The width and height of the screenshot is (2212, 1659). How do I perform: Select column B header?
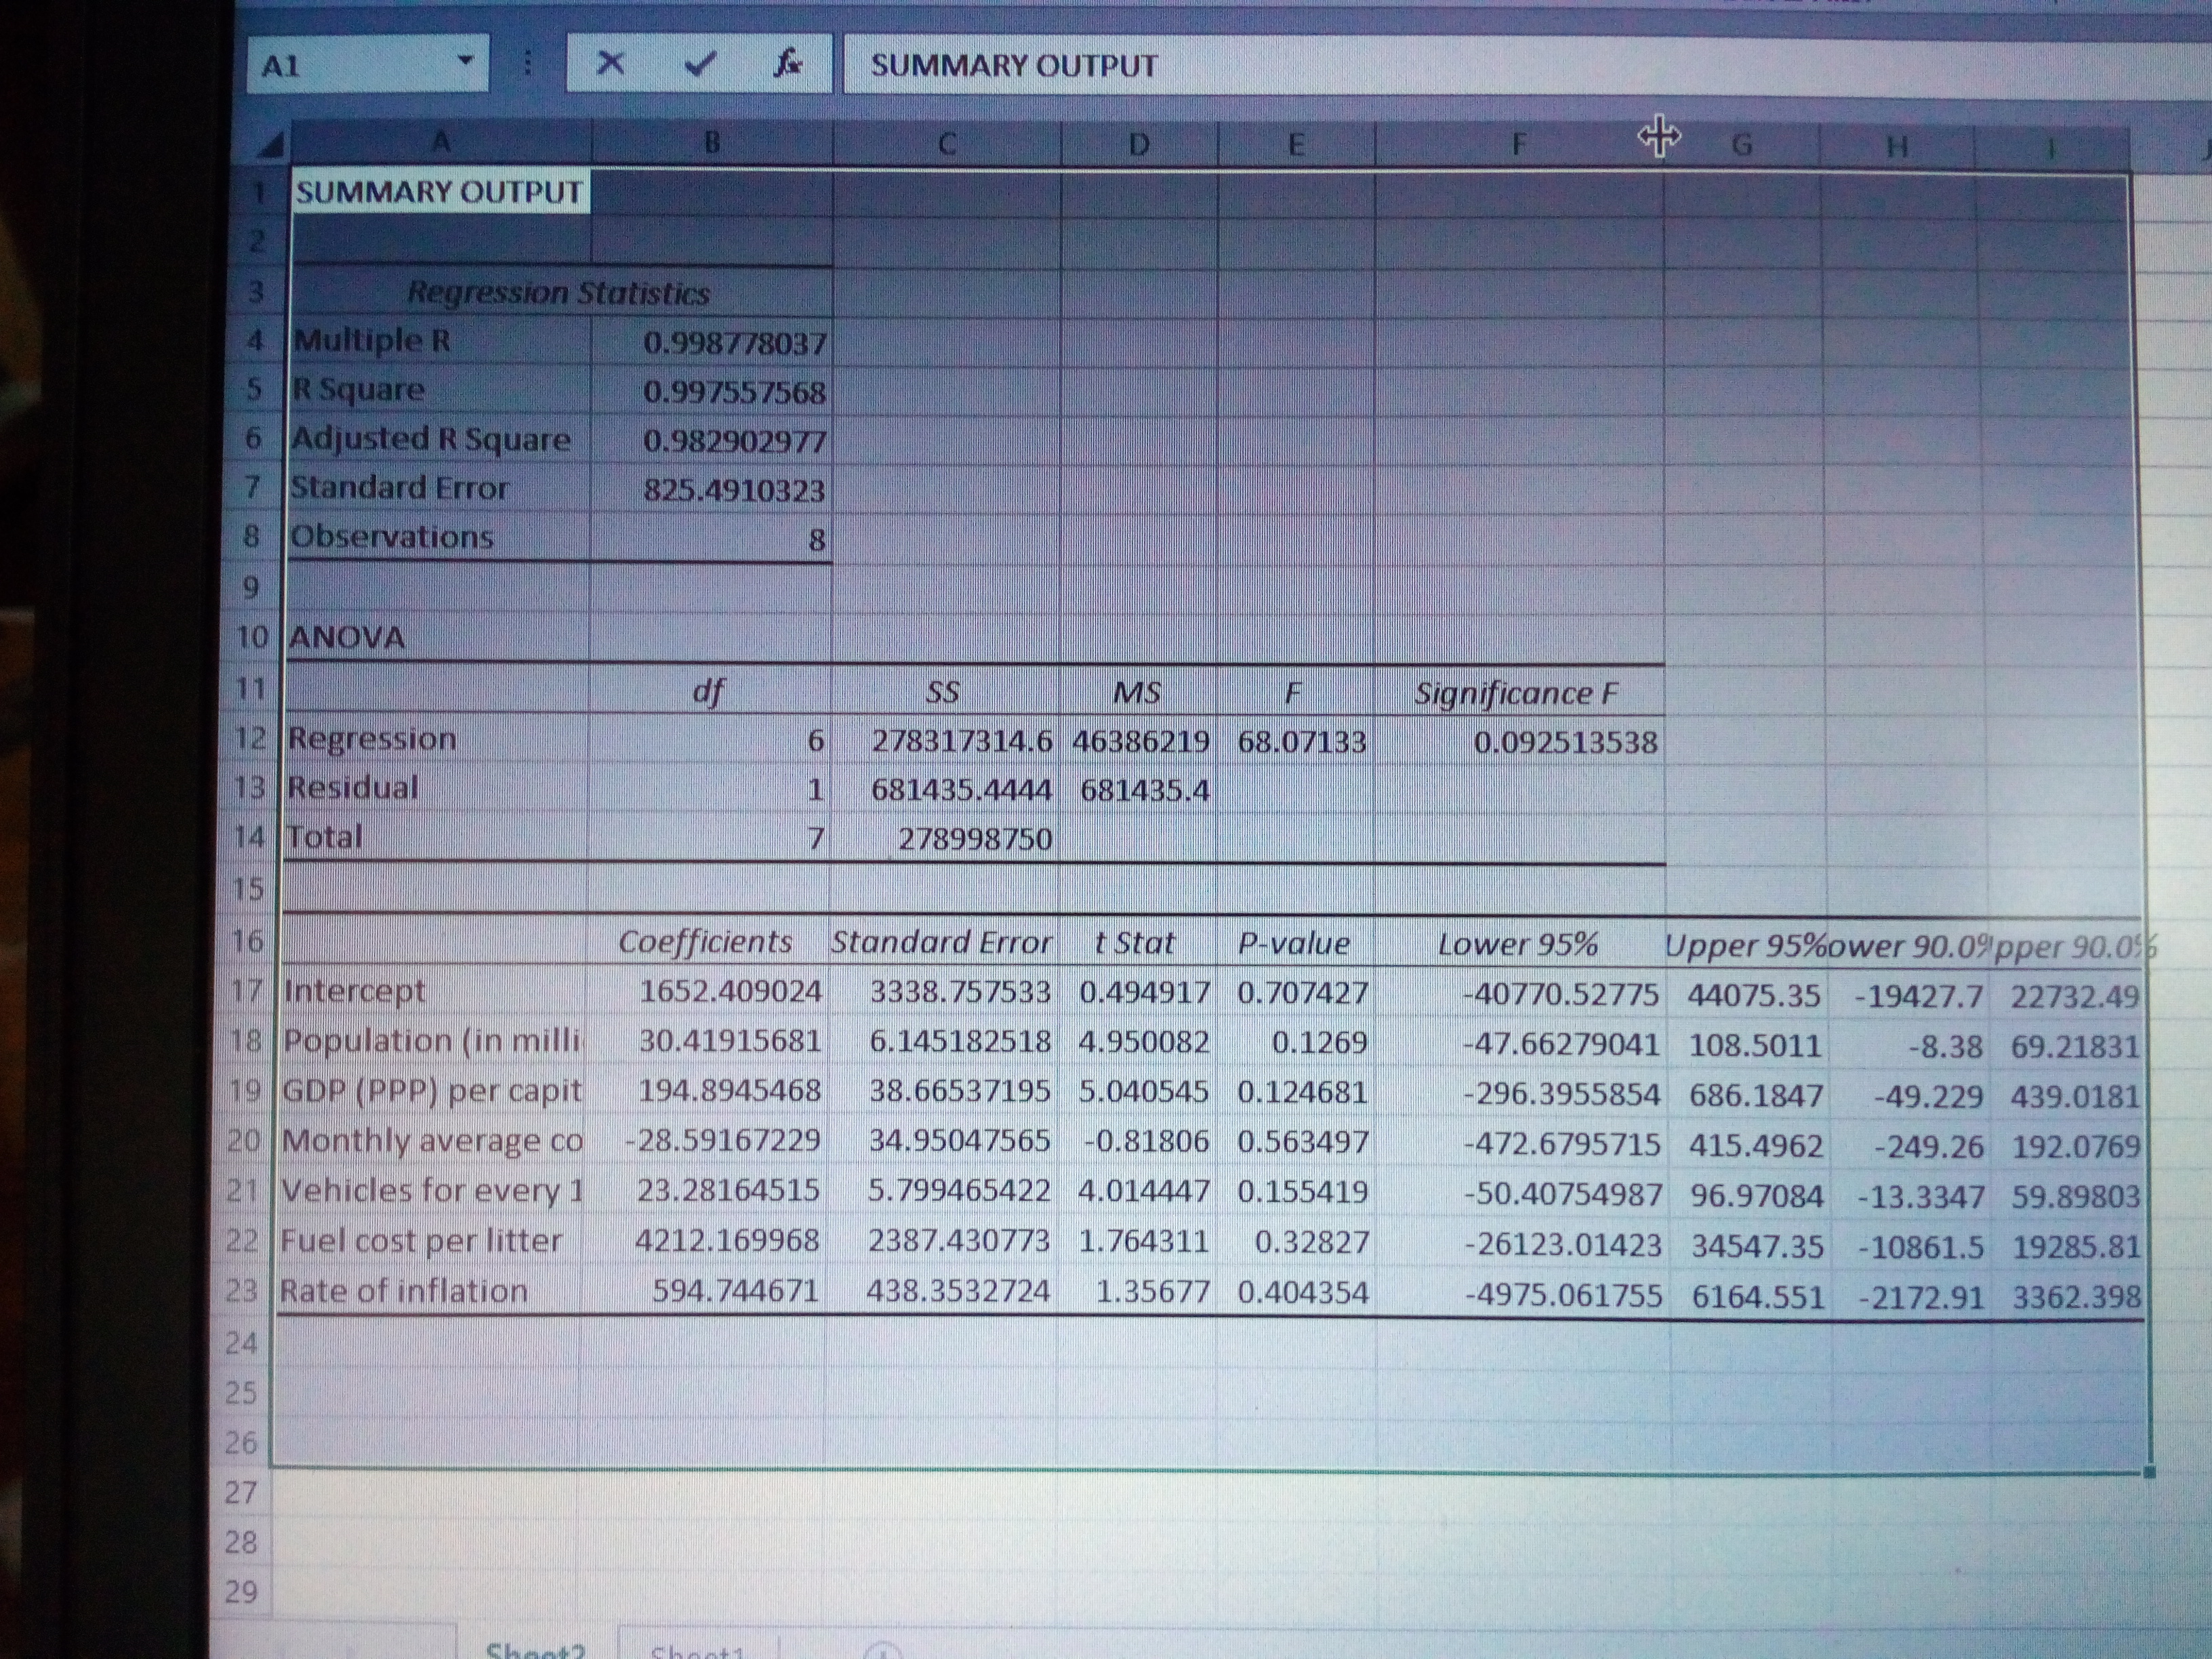(x=711, y=143)
